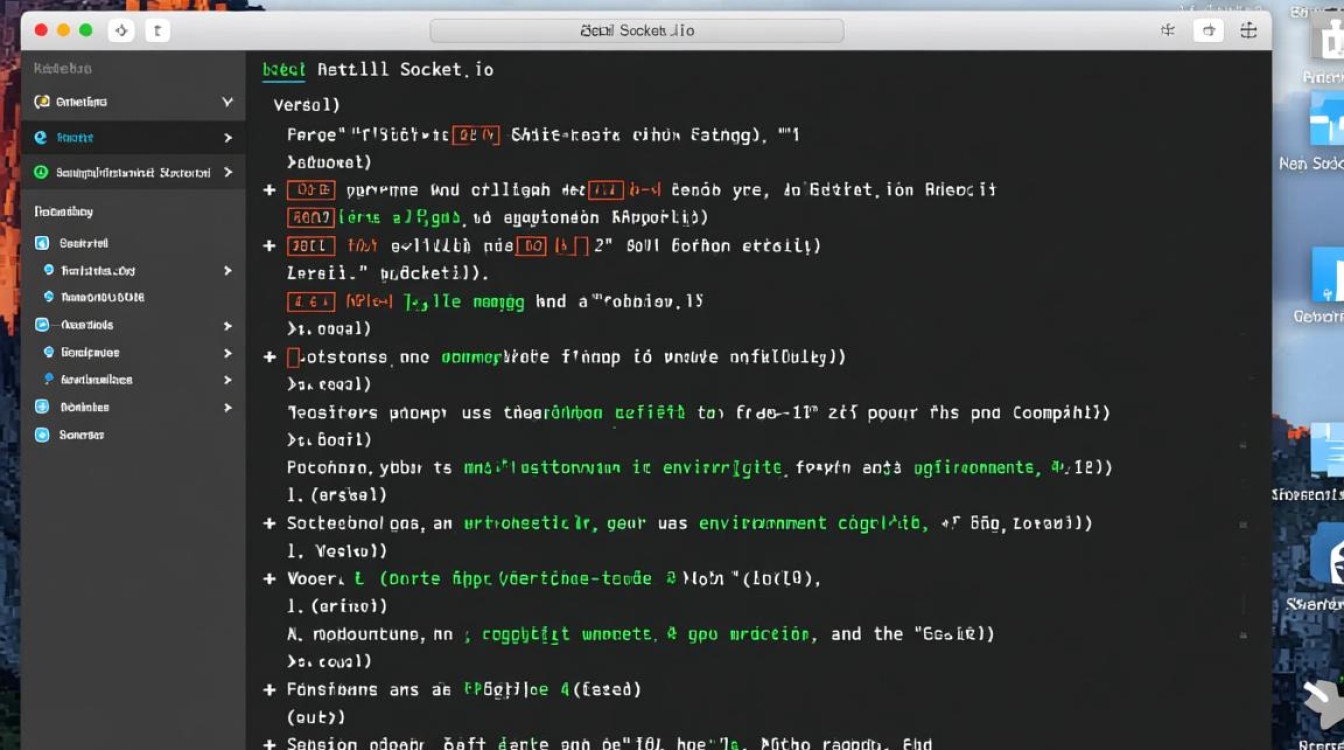Expand the first line marked with a plus sign
Viewport: 1344px width, 750px height.
point(269,190)
